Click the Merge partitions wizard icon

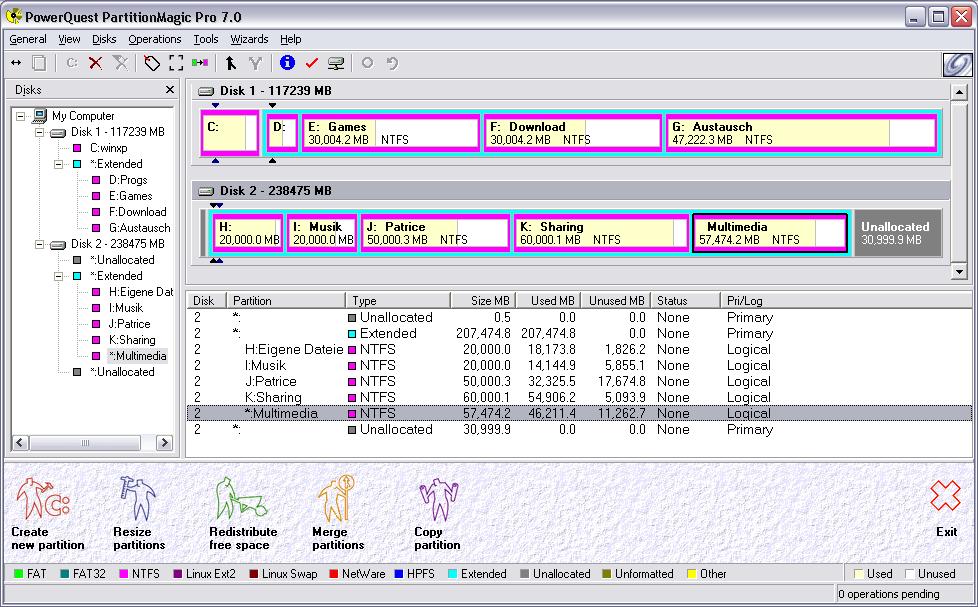point(336,498)
